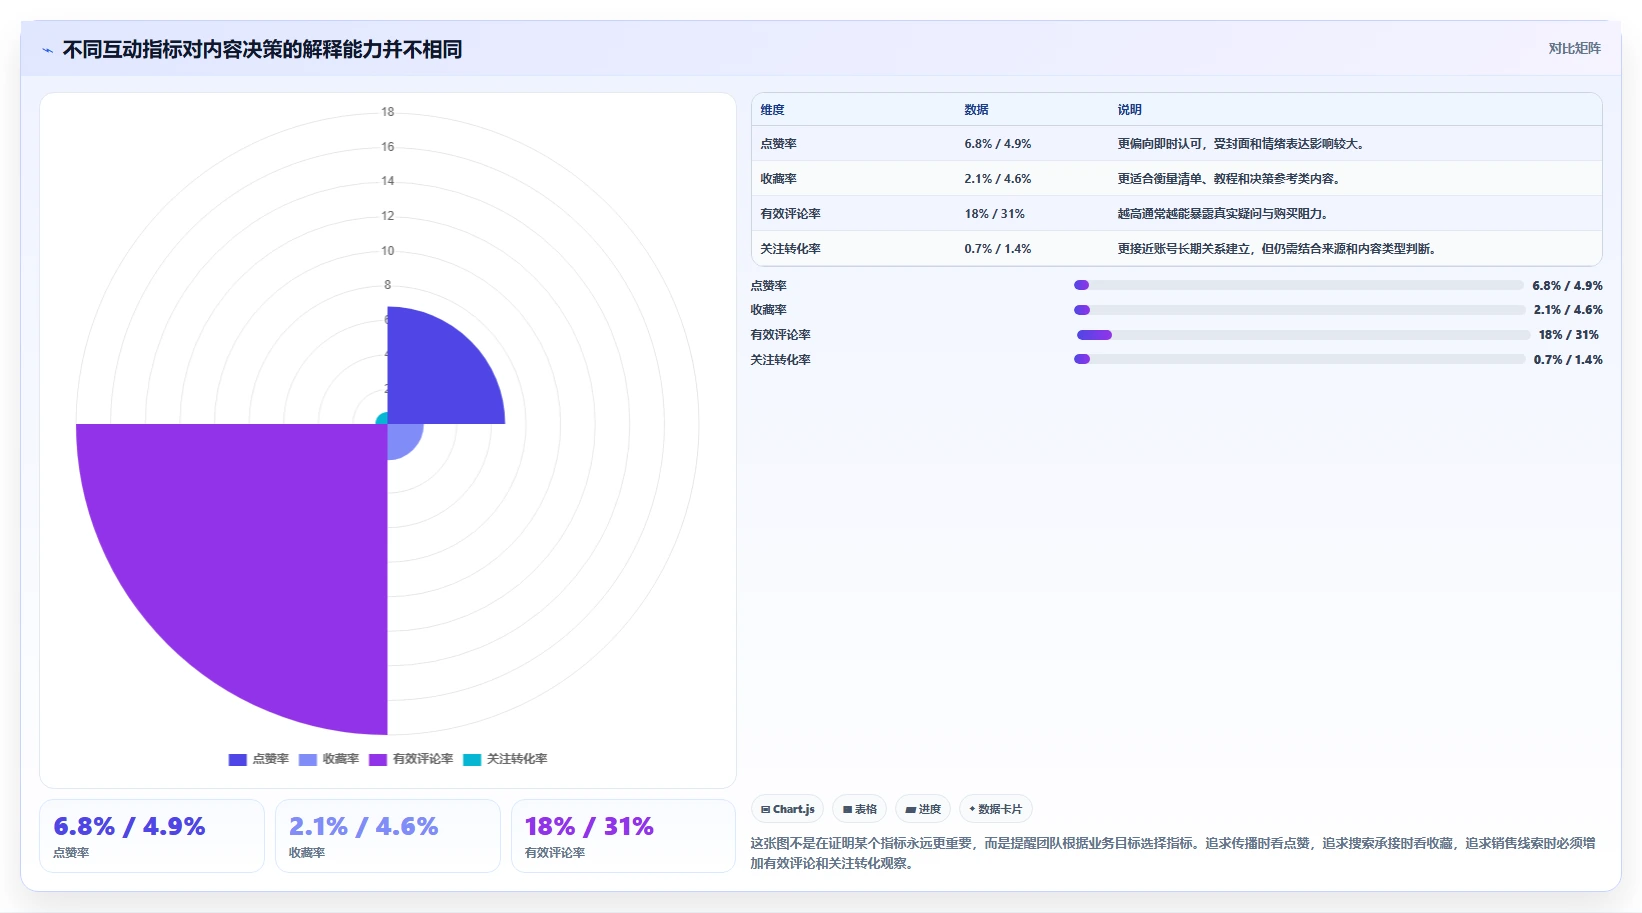Click the 点赞率 label beside its progress bar
The height and width of the screenshot is (913, 1642).
[x=768, y=286]
